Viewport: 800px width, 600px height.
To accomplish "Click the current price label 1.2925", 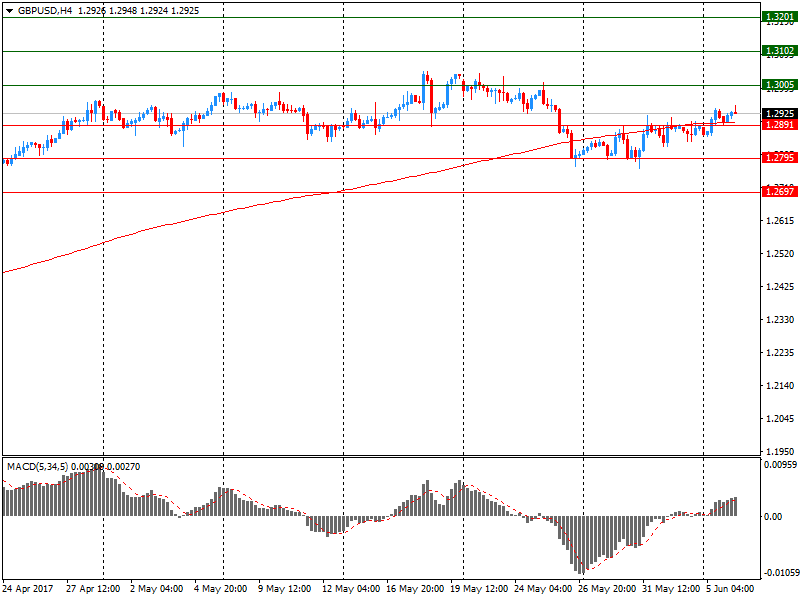I will pyautogui.click(x=780, y=113).
